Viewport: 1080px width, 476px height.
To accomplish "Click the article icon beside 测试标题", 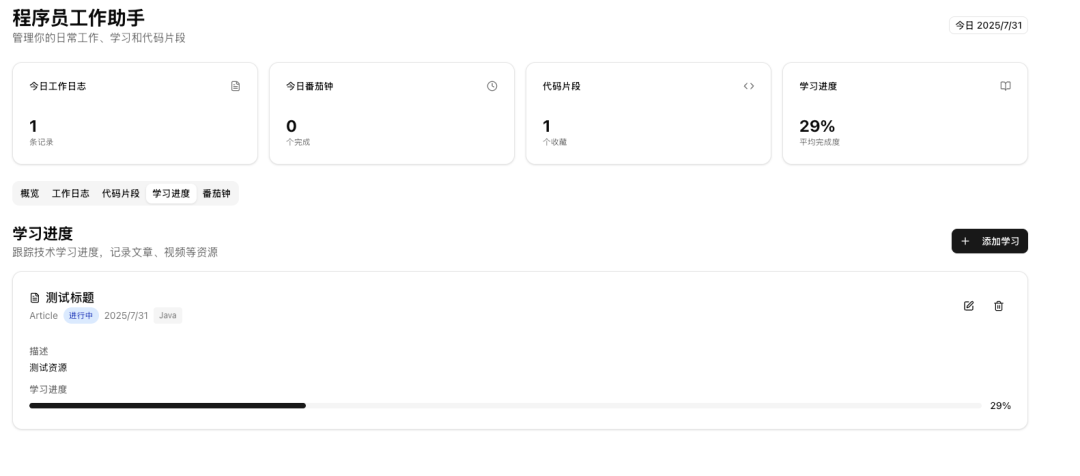I will click(x=35, y=298).
